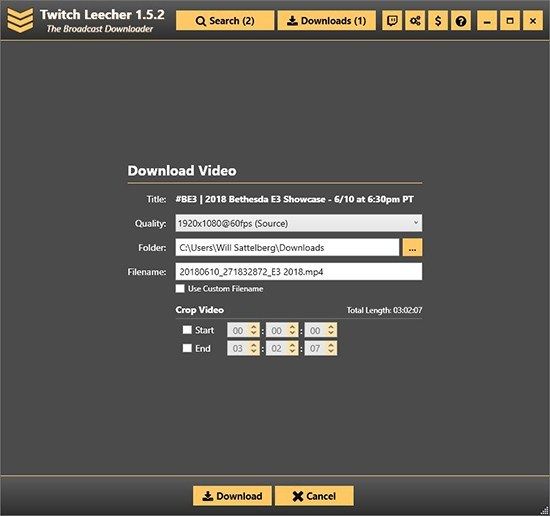Cancel the video download dialog
The height and width of the screenshot is (516, 550).
coord(314,496)
